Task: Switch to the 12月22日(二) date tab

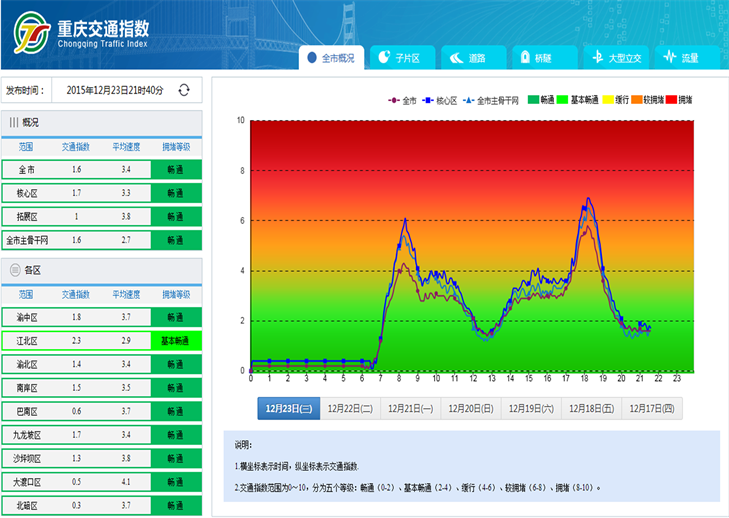Action: tap(350, 408)
